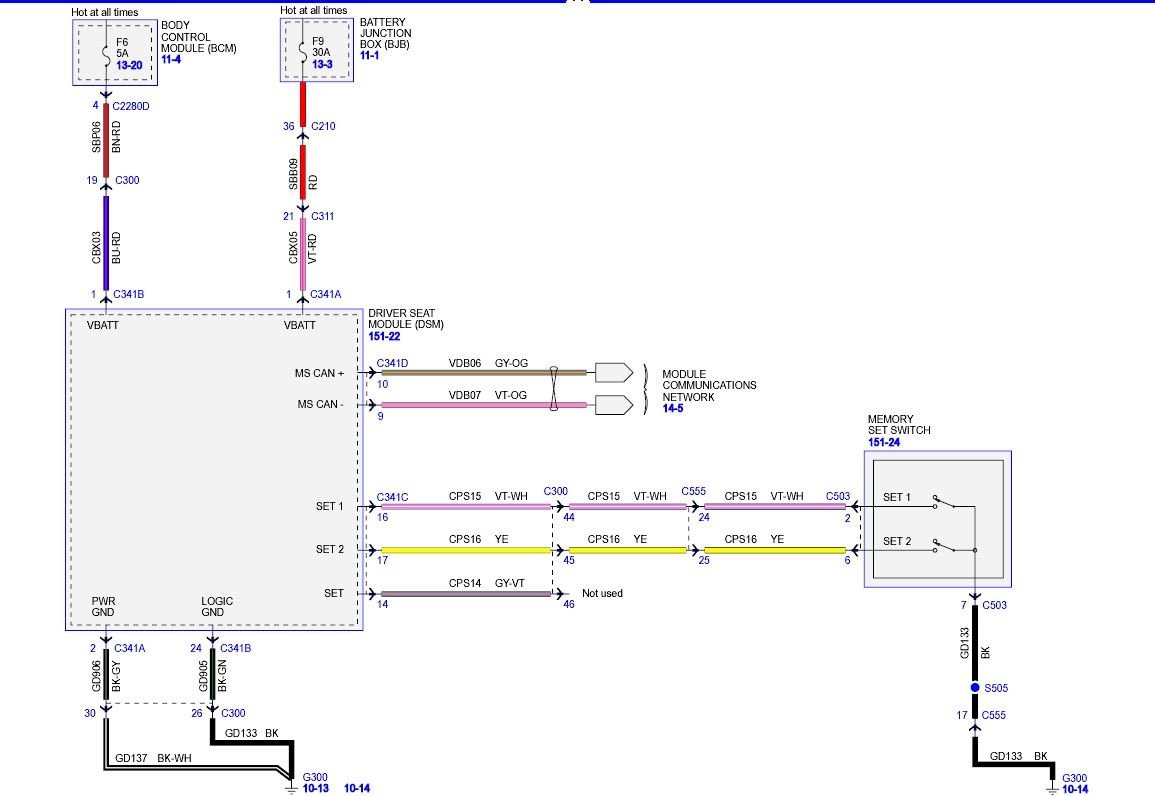Open page reference 13-3 under the F9 fuse
This screenshot has height=796, width=1155.
click(x=324, y=64)
